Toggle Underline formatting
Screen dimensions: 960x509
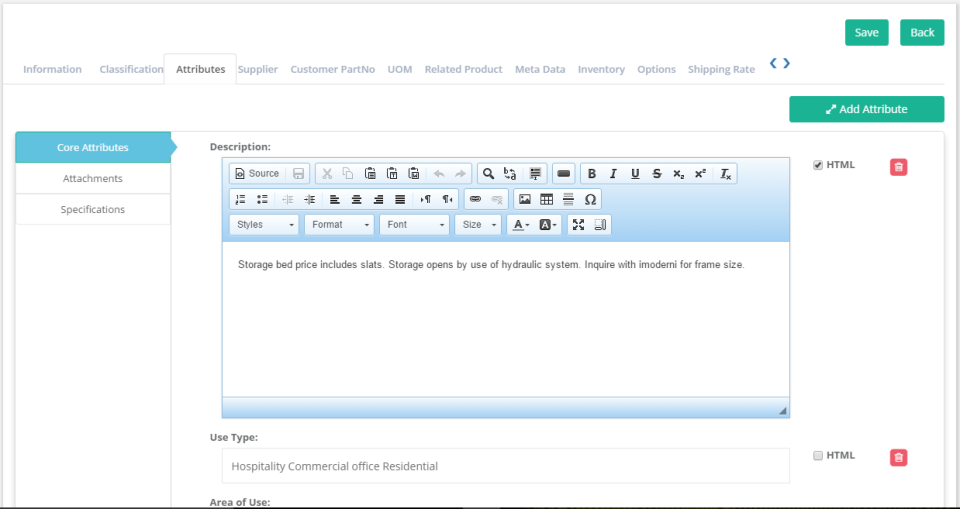(635, 173)
